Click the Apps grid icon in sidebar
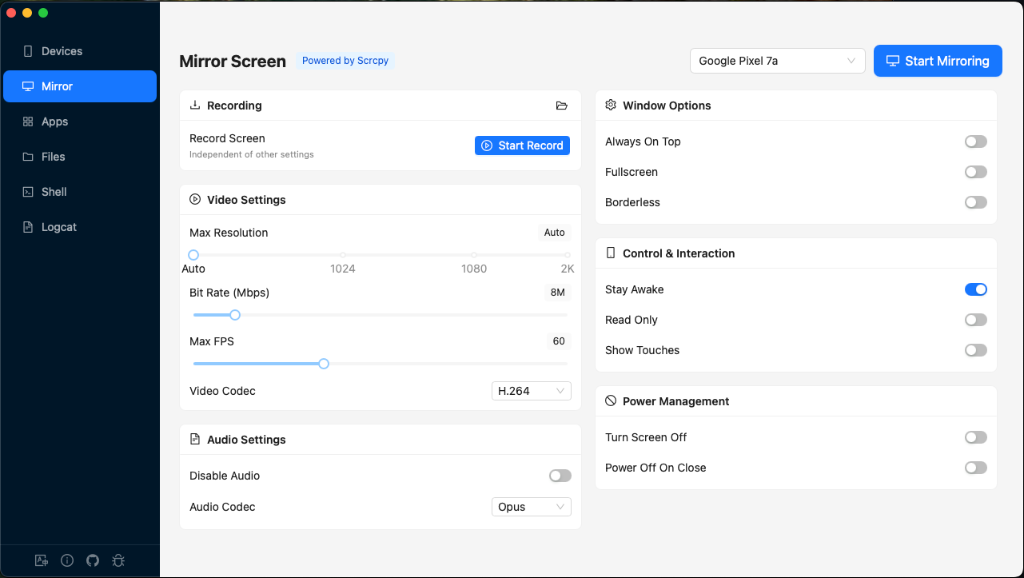This screenshot has width=1024, height=578. tap(28, 122)
